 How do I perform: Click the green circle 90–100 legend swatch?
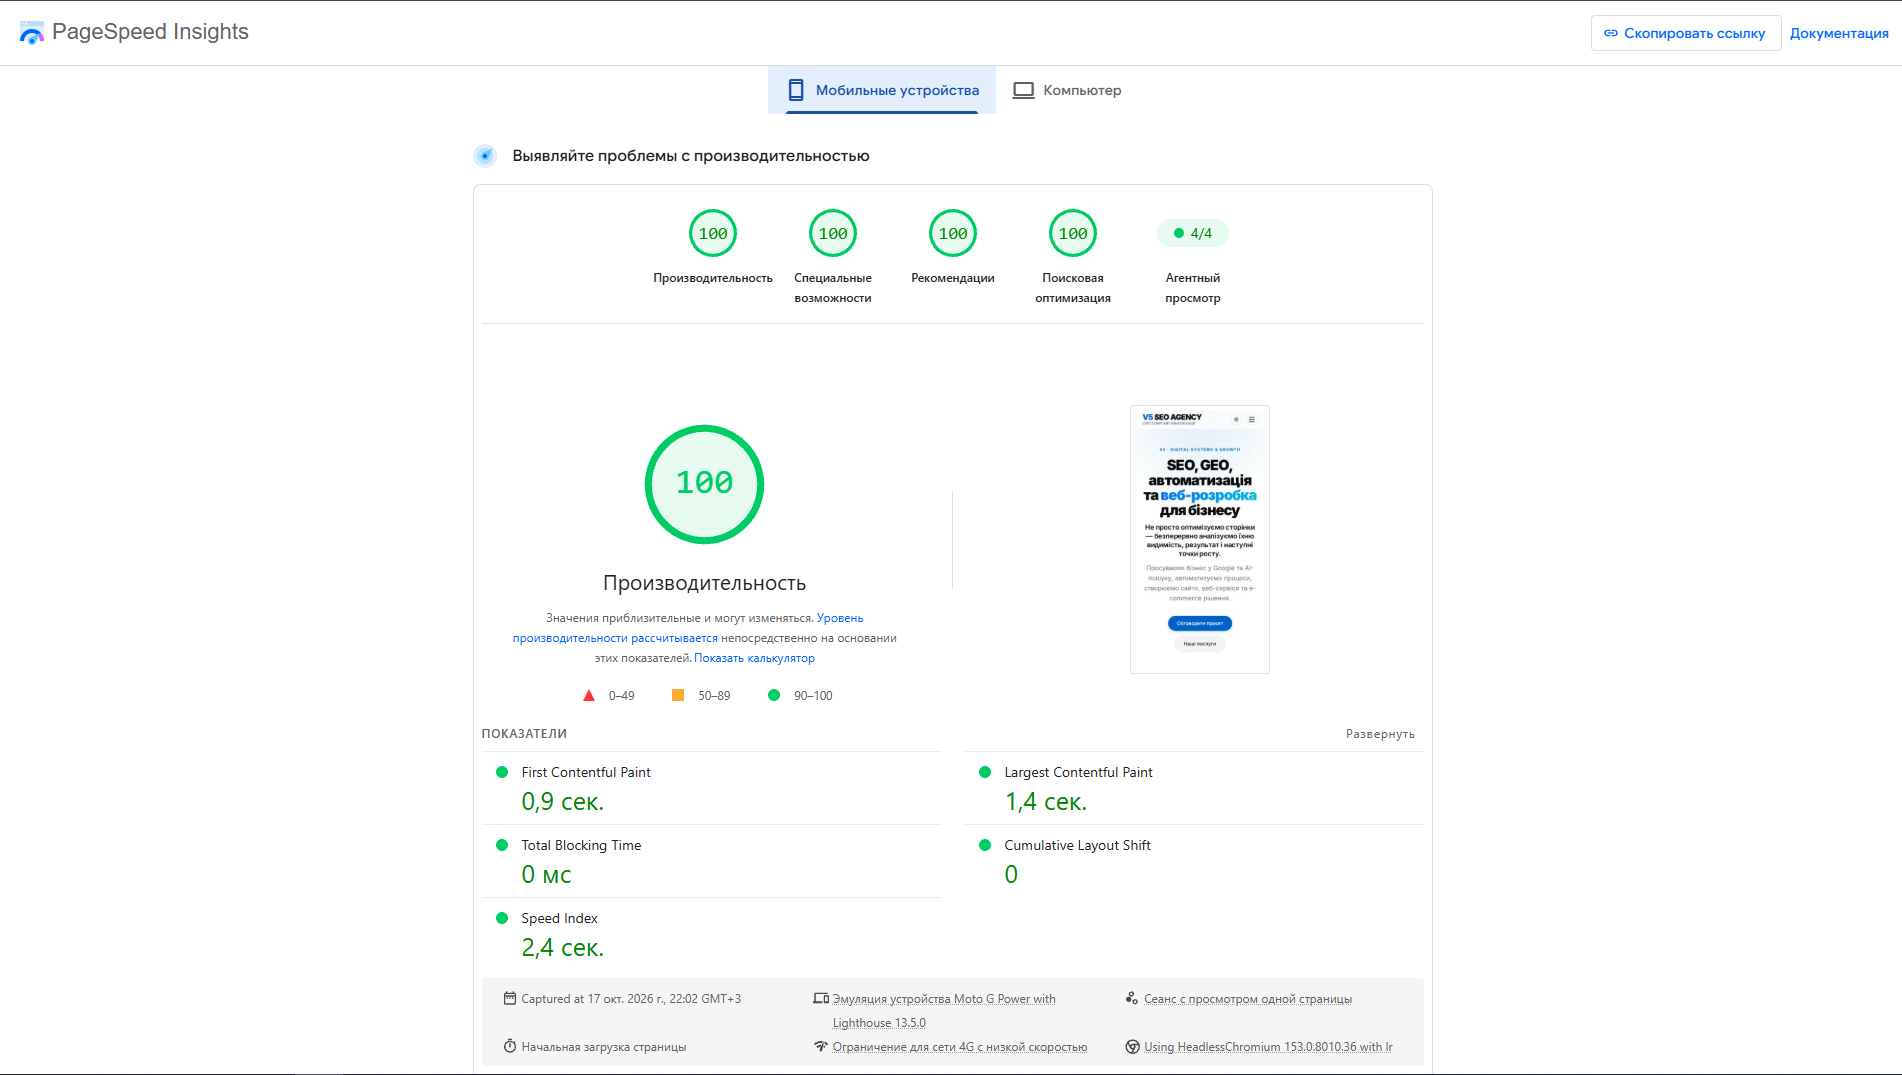click(x=774, y=695)
